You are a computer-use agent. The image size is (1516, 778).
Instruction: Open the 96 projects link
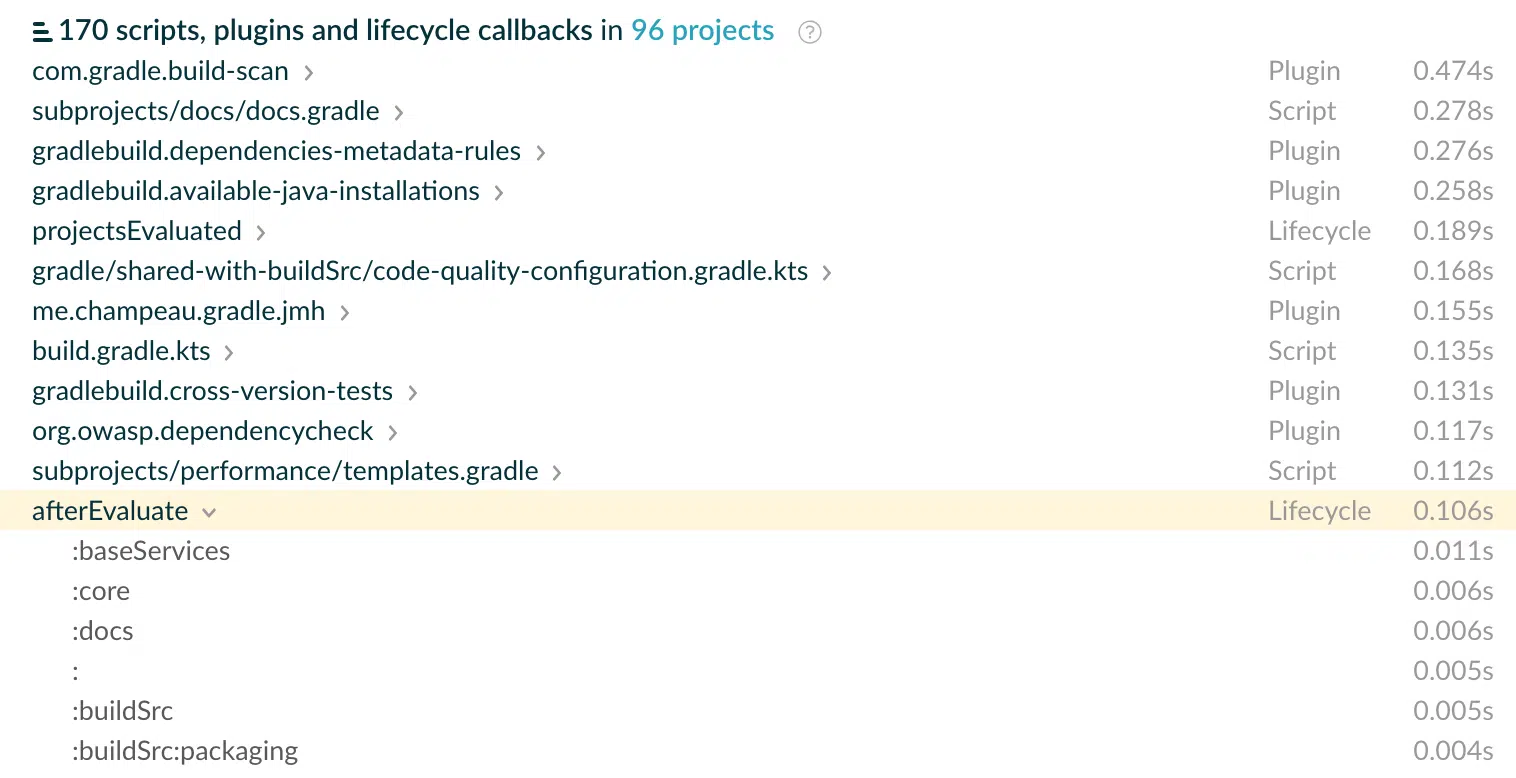click(x=702, y=31)
